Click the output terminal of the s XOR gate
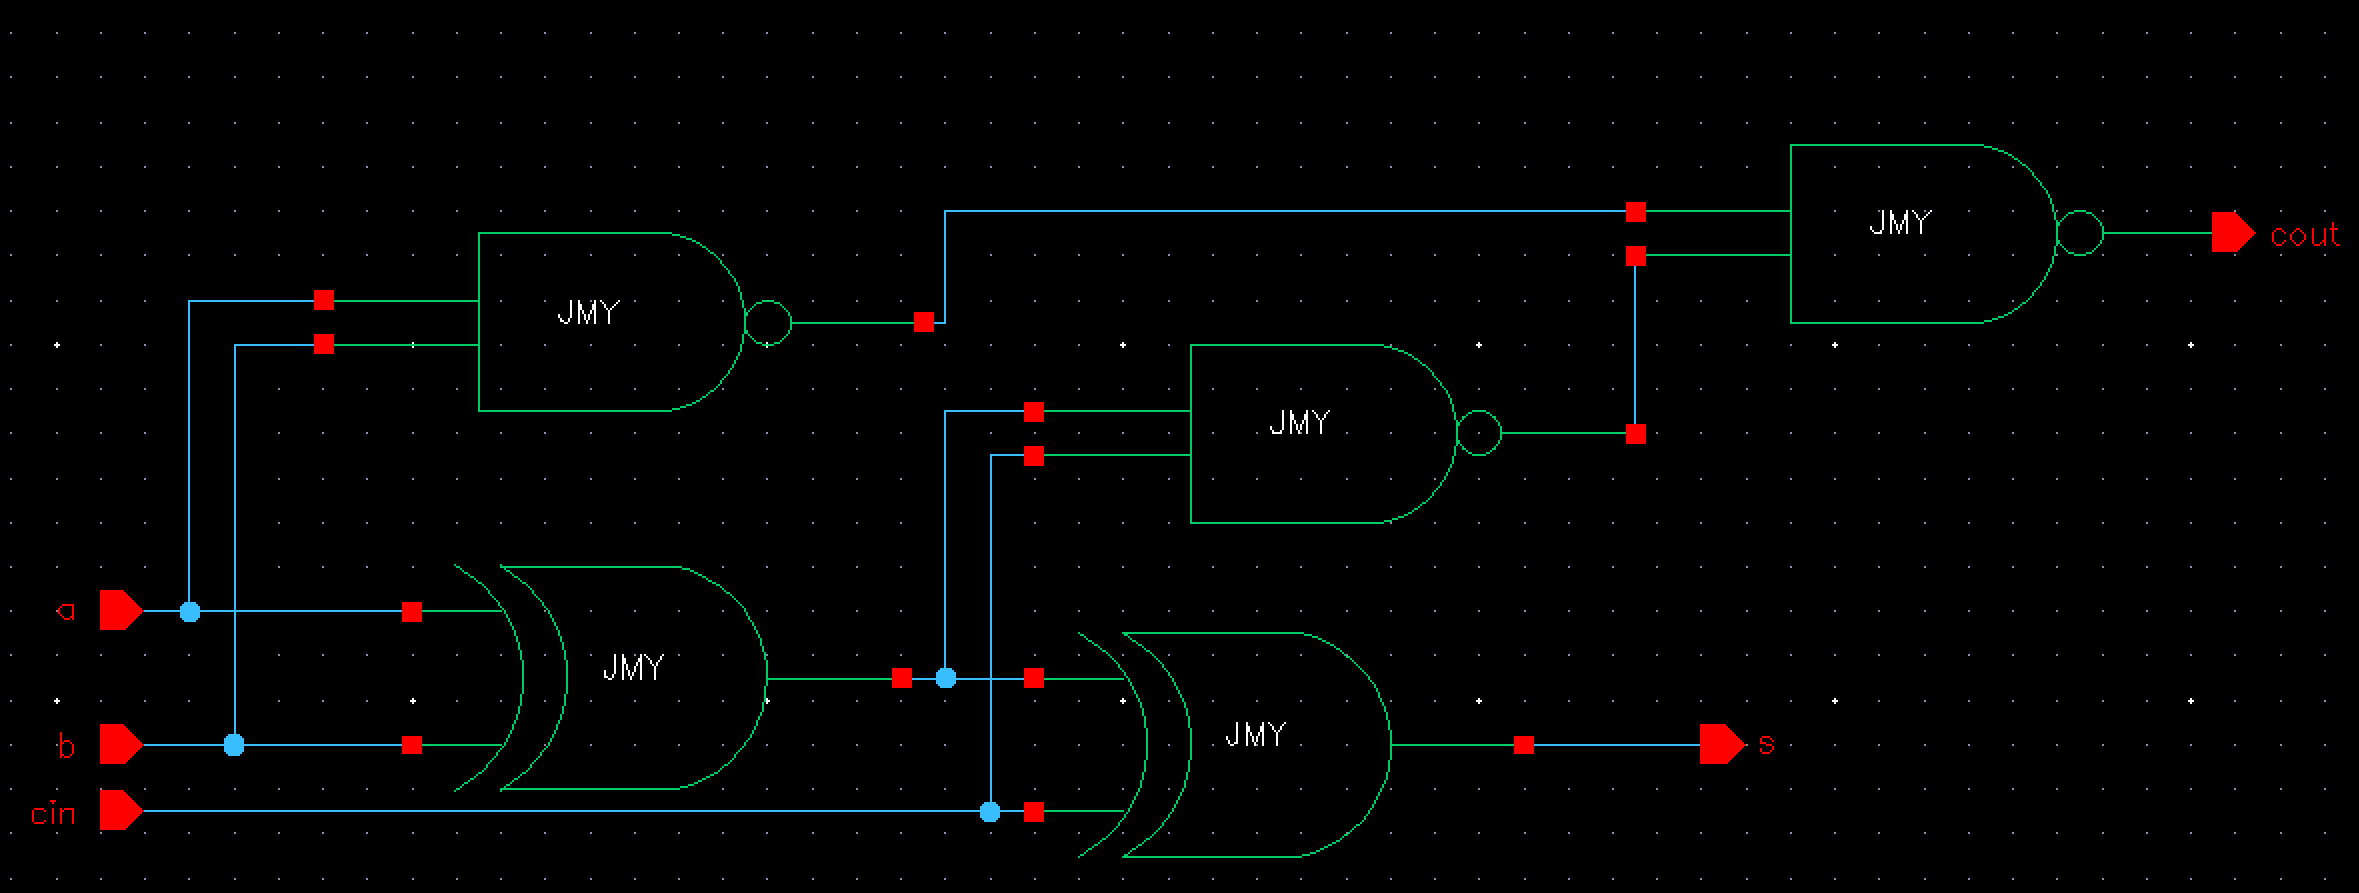2359x893 pixels. tap(1524, 745)
